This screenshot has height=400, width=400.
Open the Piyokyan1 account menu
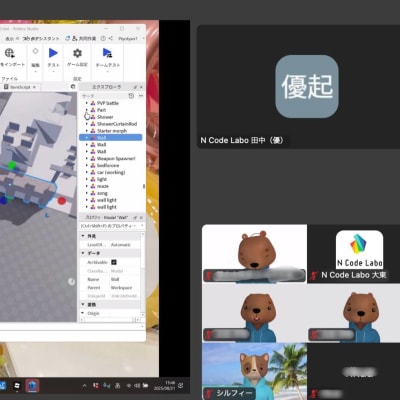click(x=128, y=39)
